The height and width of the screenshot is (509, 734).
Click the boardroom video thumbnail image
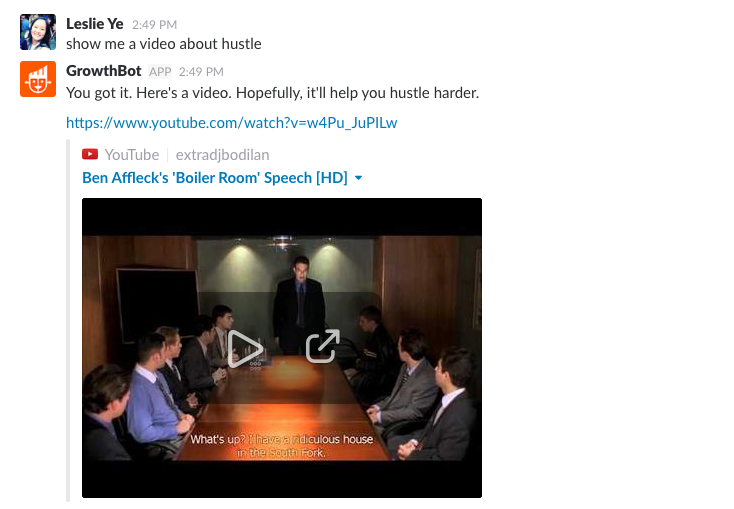click(282, 348)
